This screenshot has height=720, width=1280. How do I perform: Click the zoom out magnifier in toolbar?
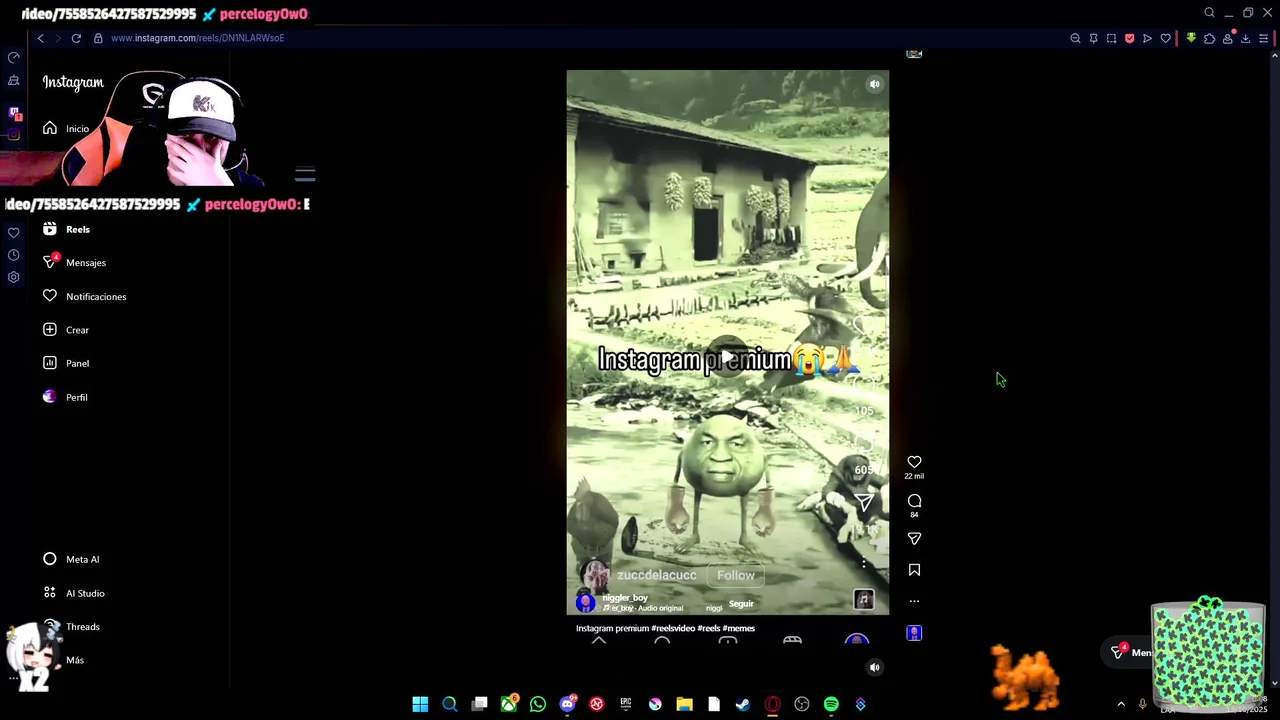[x=1075, y=38]
